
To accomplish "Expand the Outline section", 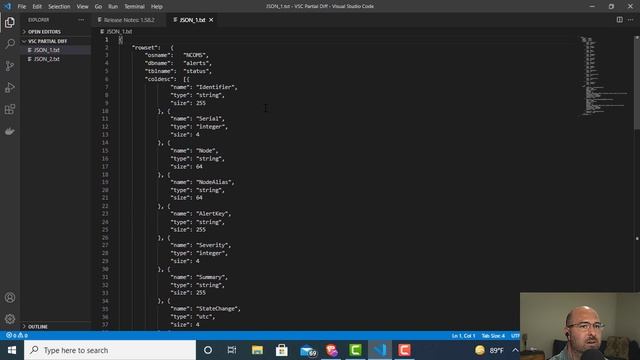I will click(x=38, y=327).
